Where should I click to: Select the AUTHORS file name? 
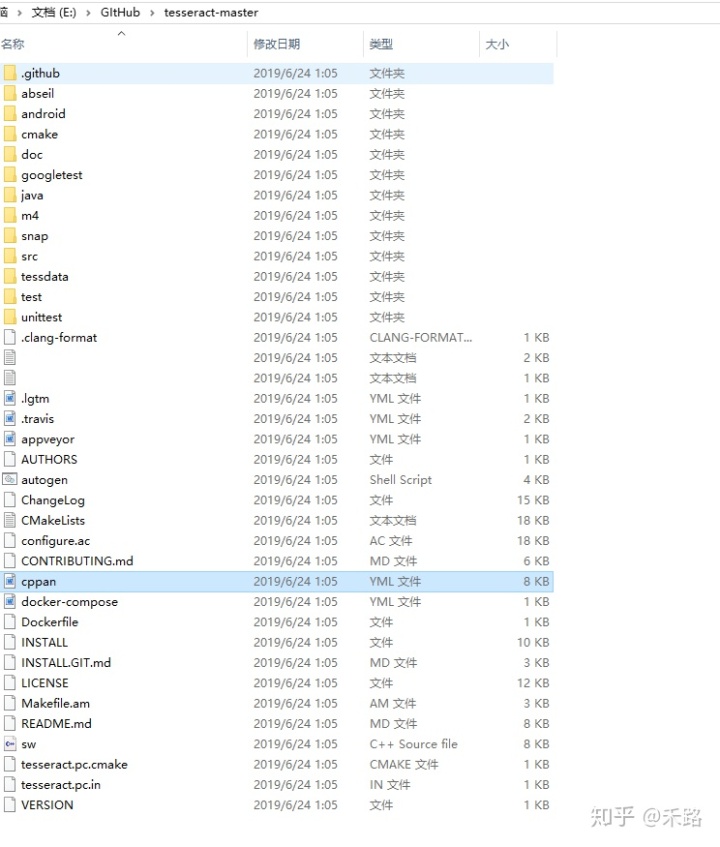click(x=49, y=460)
